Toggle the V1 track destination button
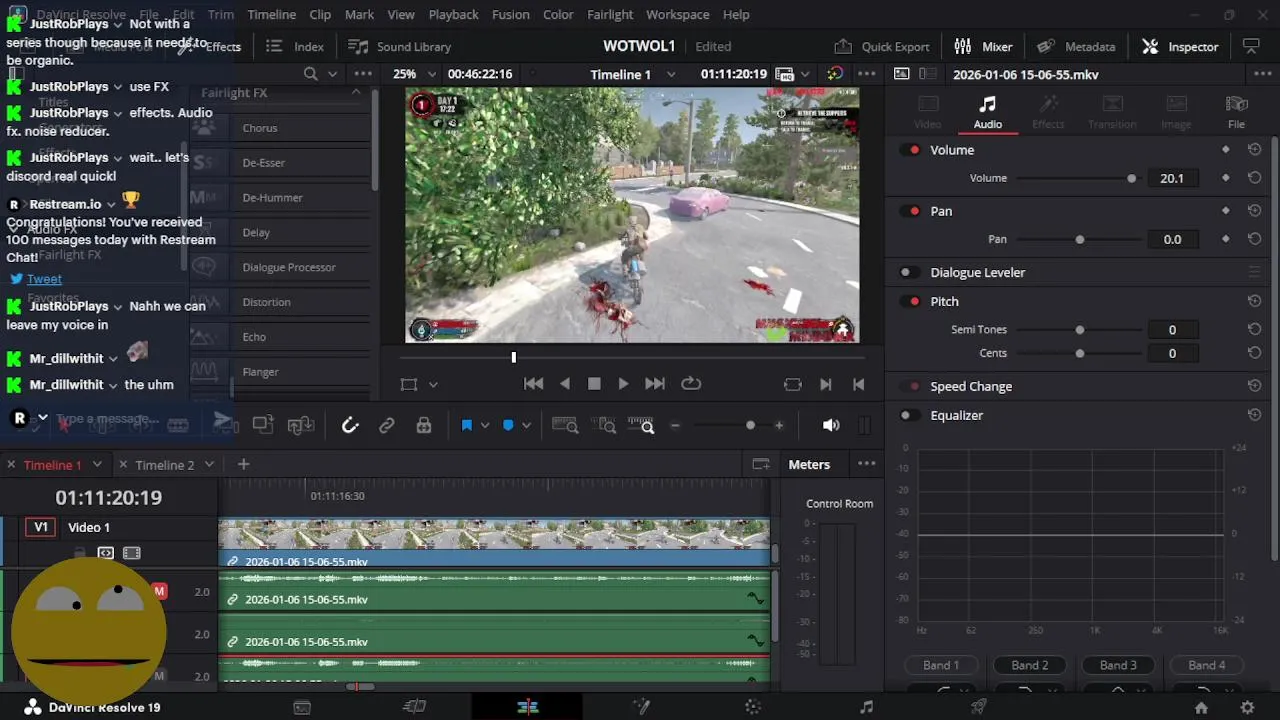The width and height of the screenshot is (1280, 720). (41, 527)
